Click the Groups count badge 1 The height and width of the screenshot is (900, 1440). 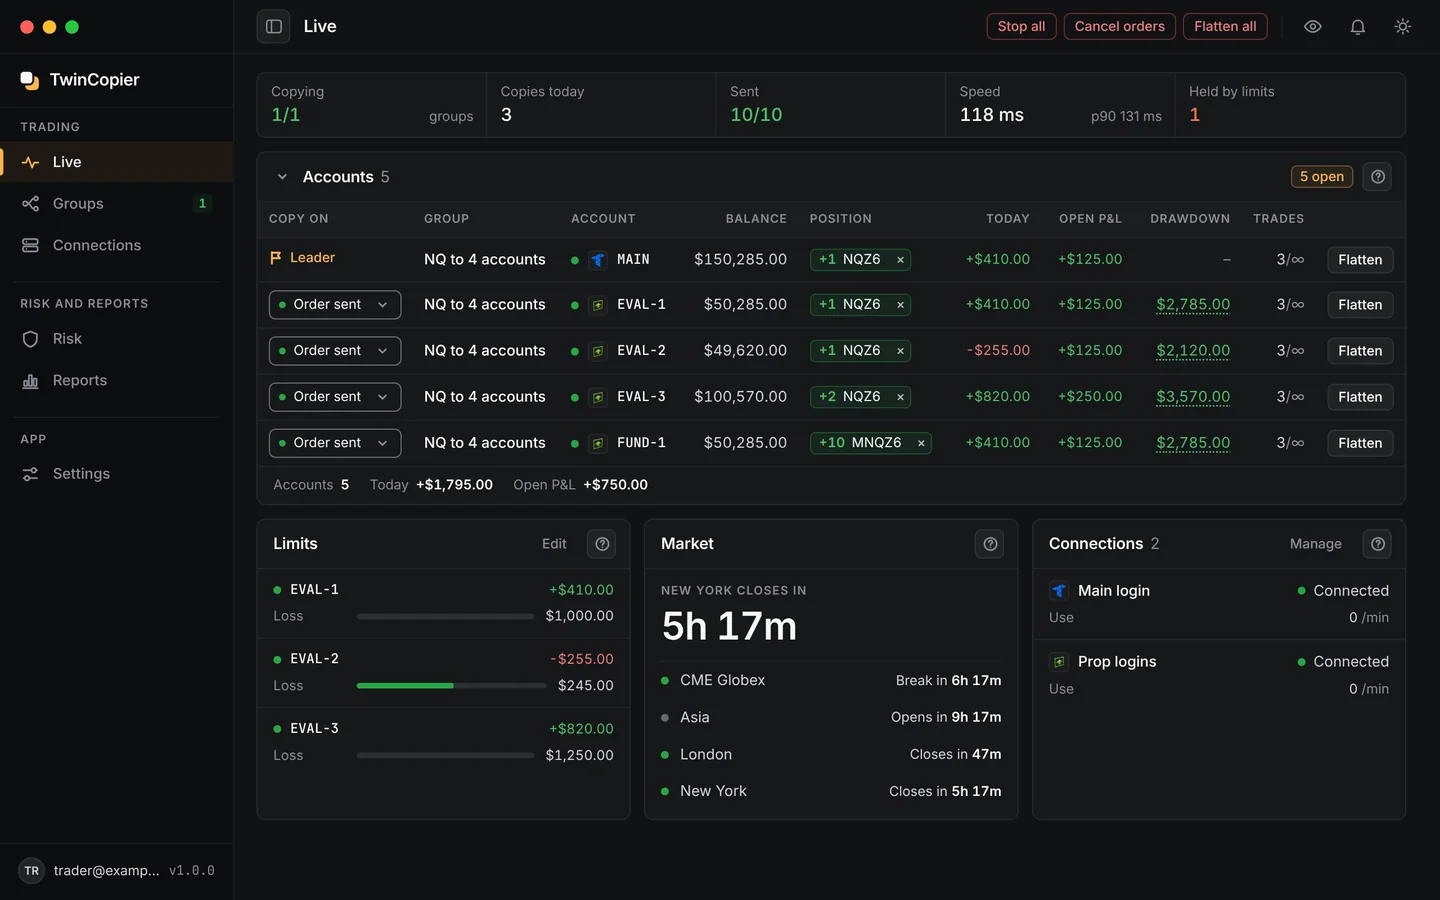point(202,204)
